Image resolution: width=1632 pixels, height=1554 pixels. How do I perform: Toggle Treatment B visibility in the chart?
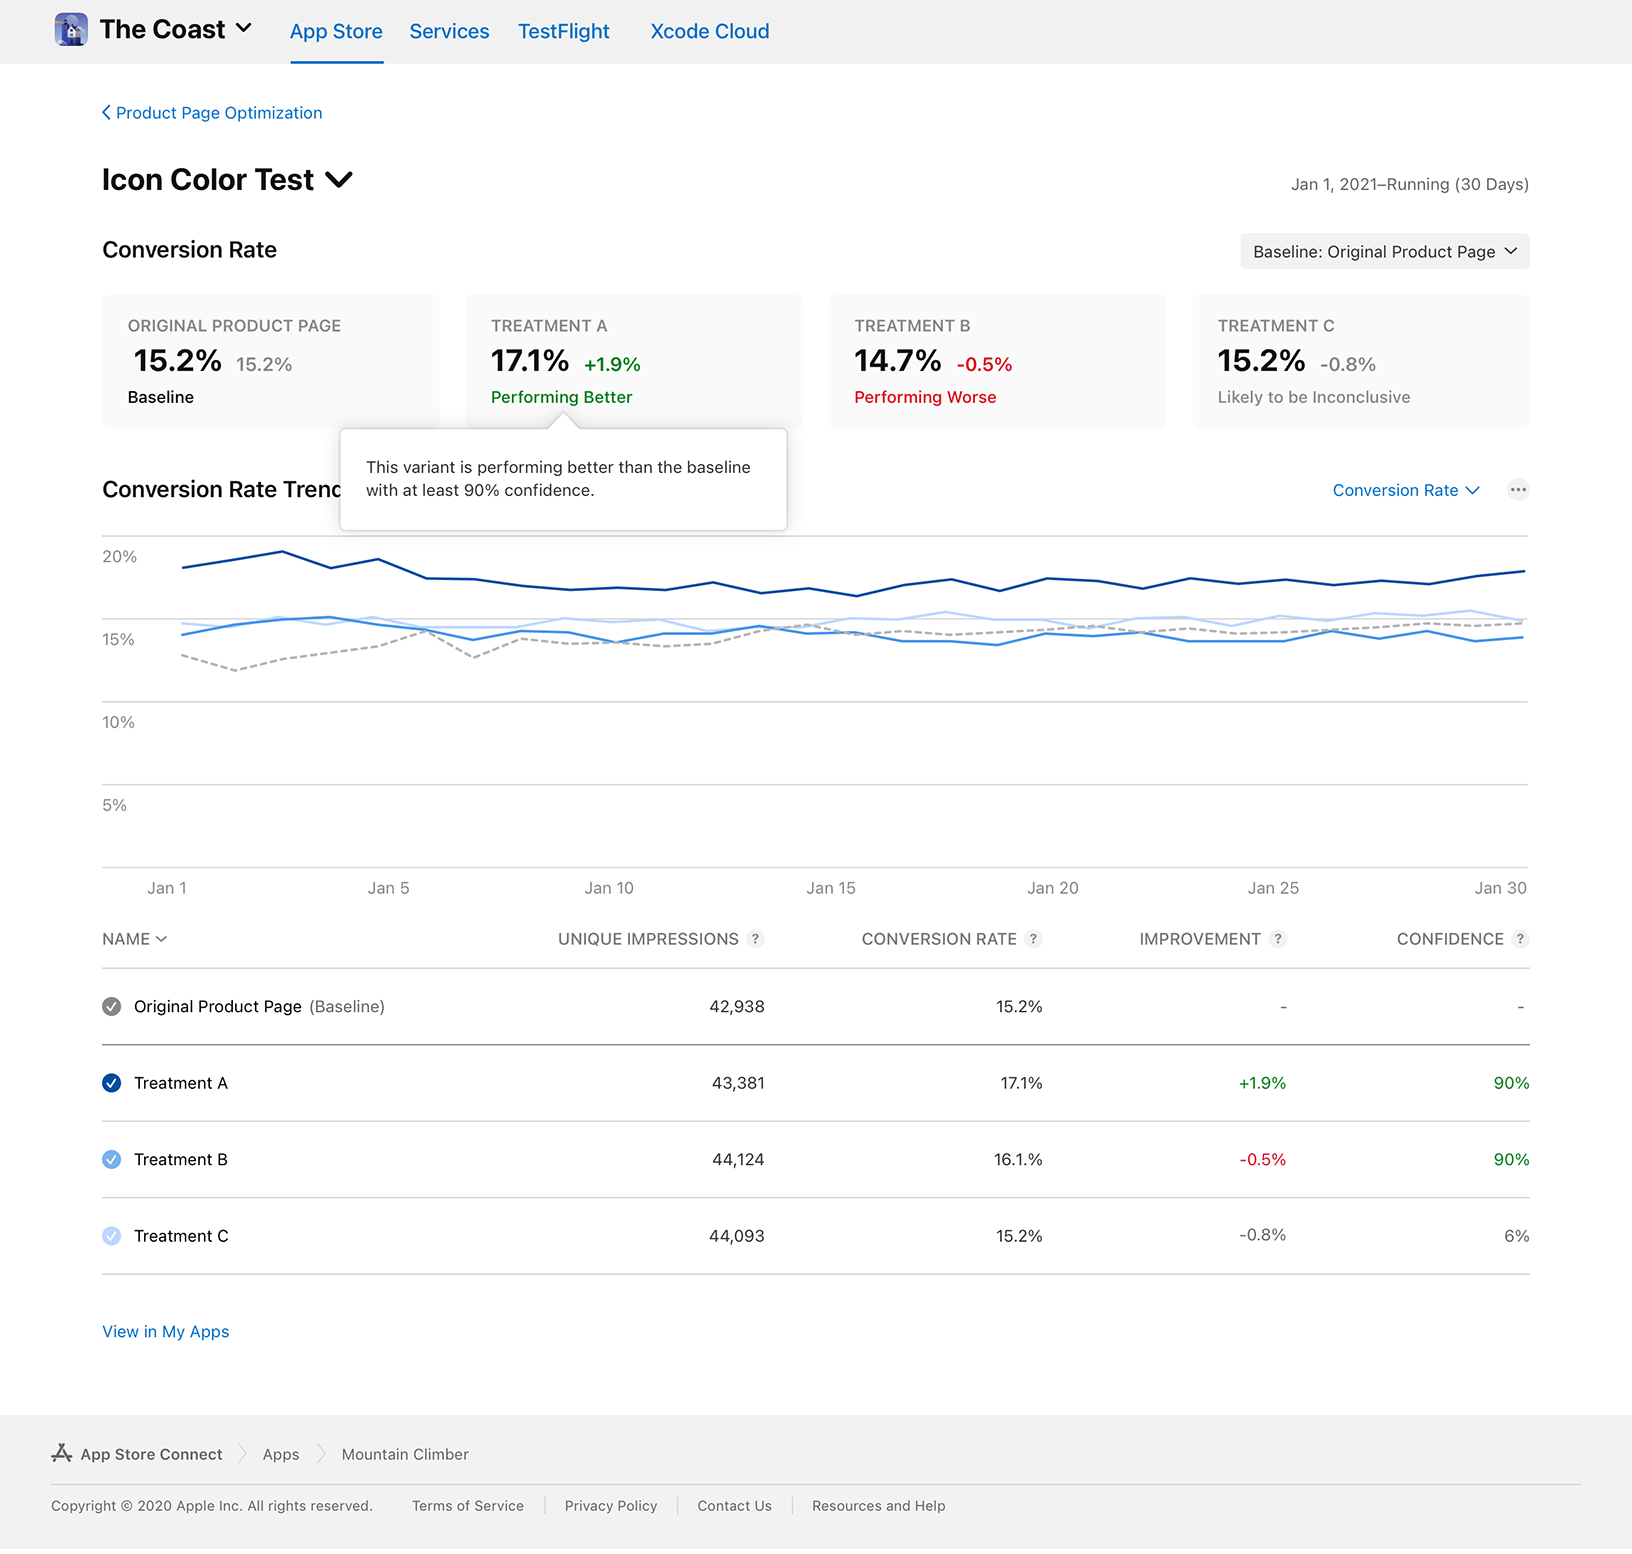111,1159
